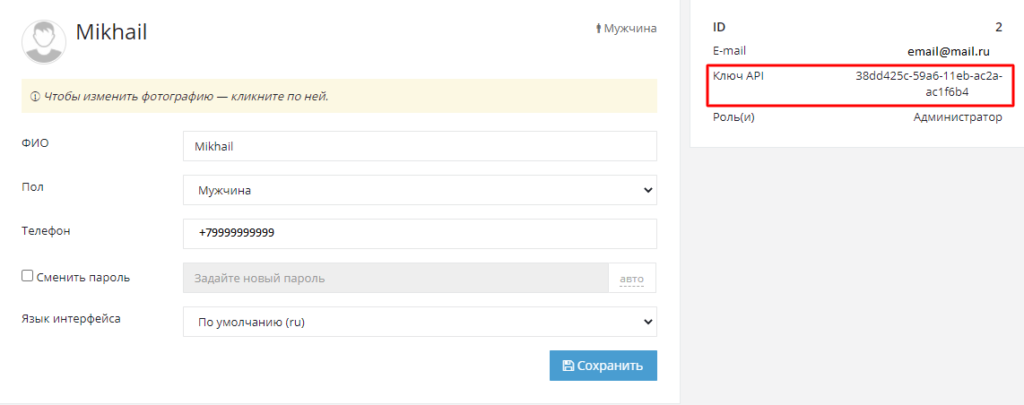This screenshot has height=405, width=1024.
Task: Expand the Язык интерфейса dropdown
Action: point(420,322)
